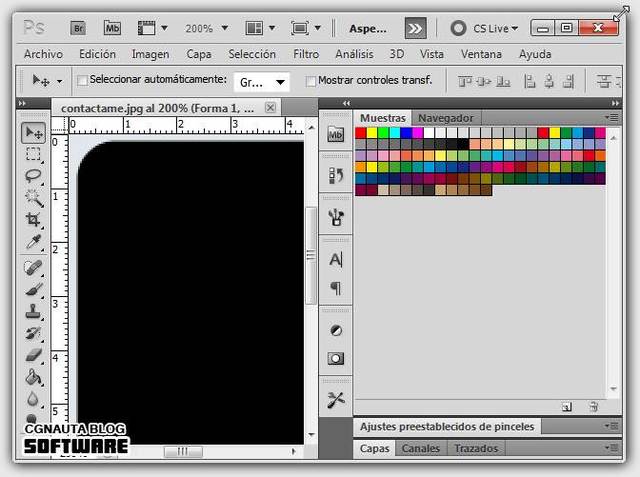Viewport: 640px width, 477px height.
Task: Select the Crop tool
Action: (33, 220)
